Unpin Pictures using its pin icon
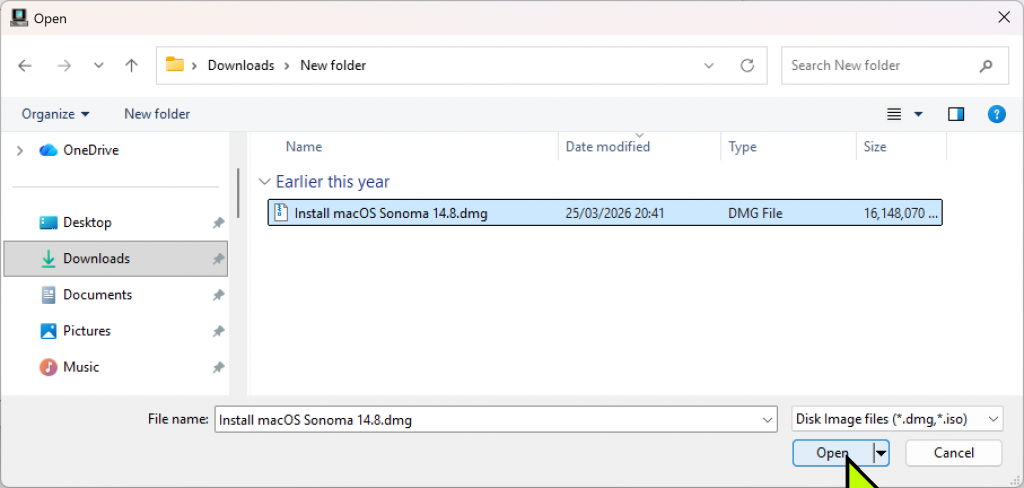 (x=218, y=332)
